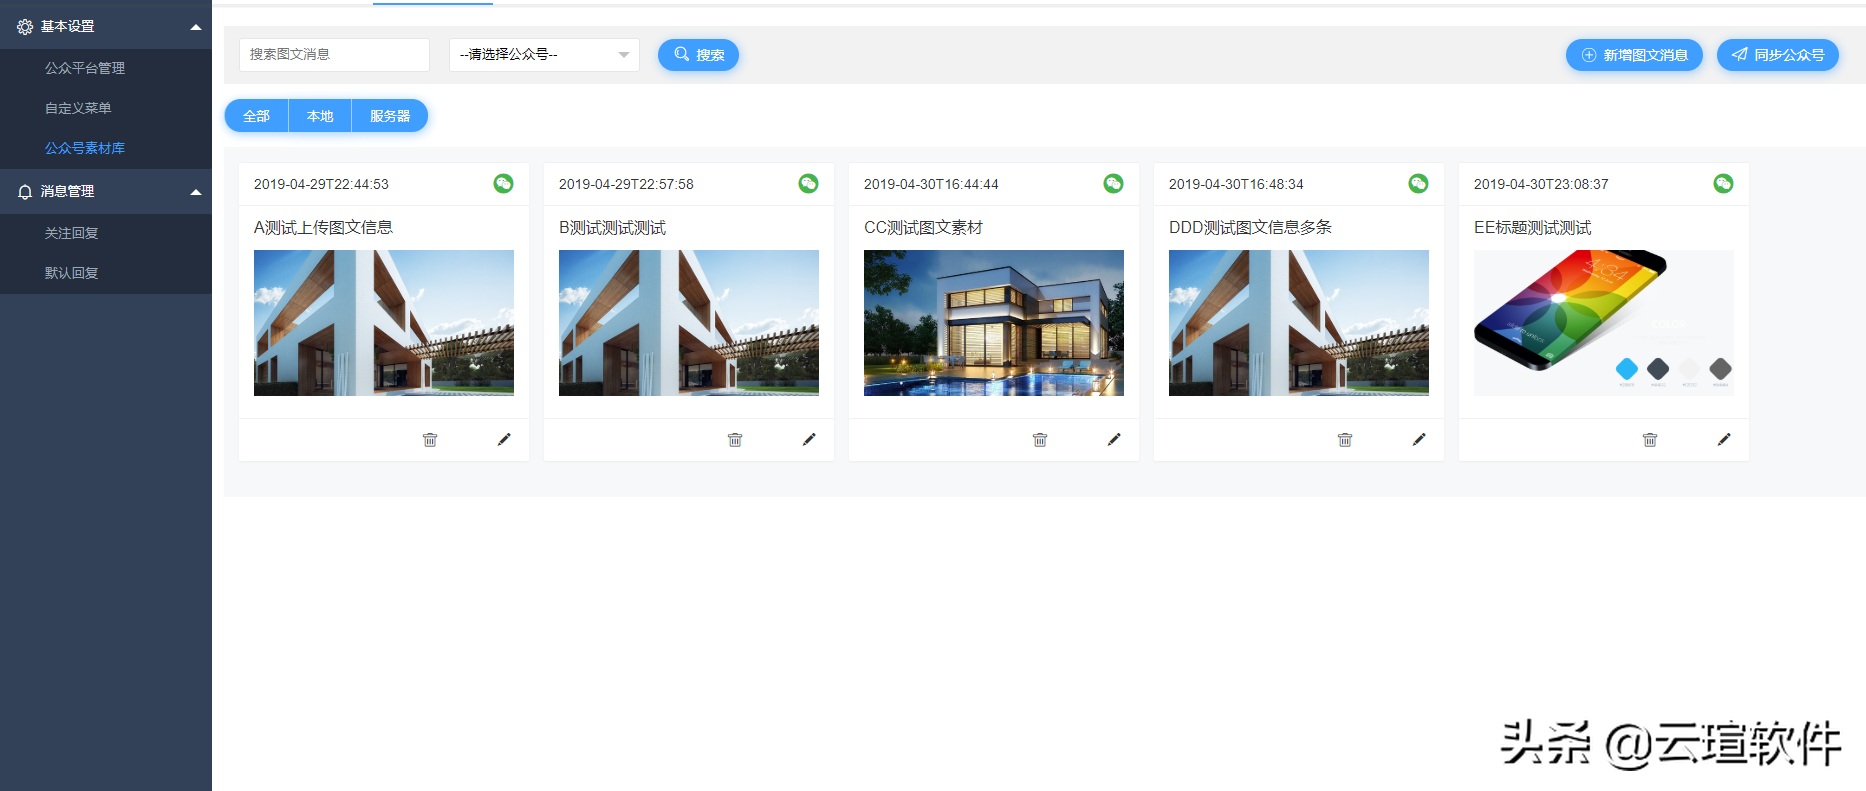1866x791 pixels.
Task: Open 关注回复 in the sidebar
Action: click(72, 233)
